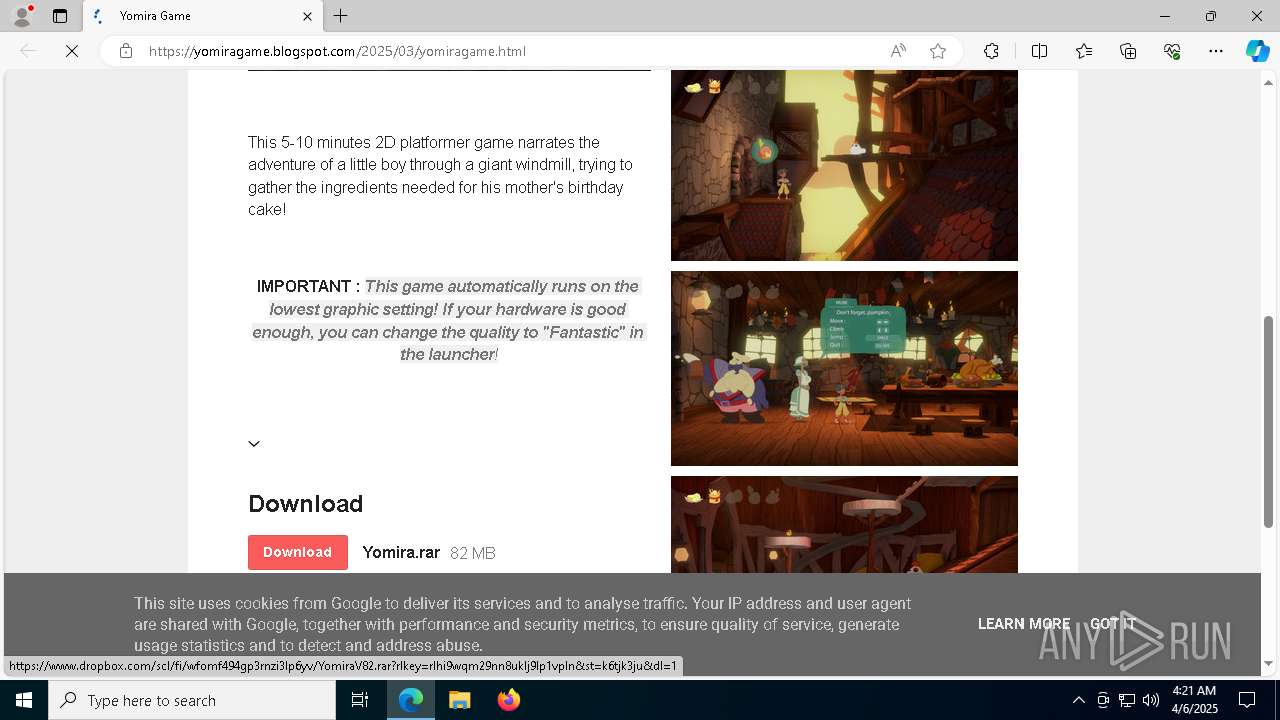Screen dimensions: 1280x720
Task: Open the Windows Start menu
Action: pos(24,700)
